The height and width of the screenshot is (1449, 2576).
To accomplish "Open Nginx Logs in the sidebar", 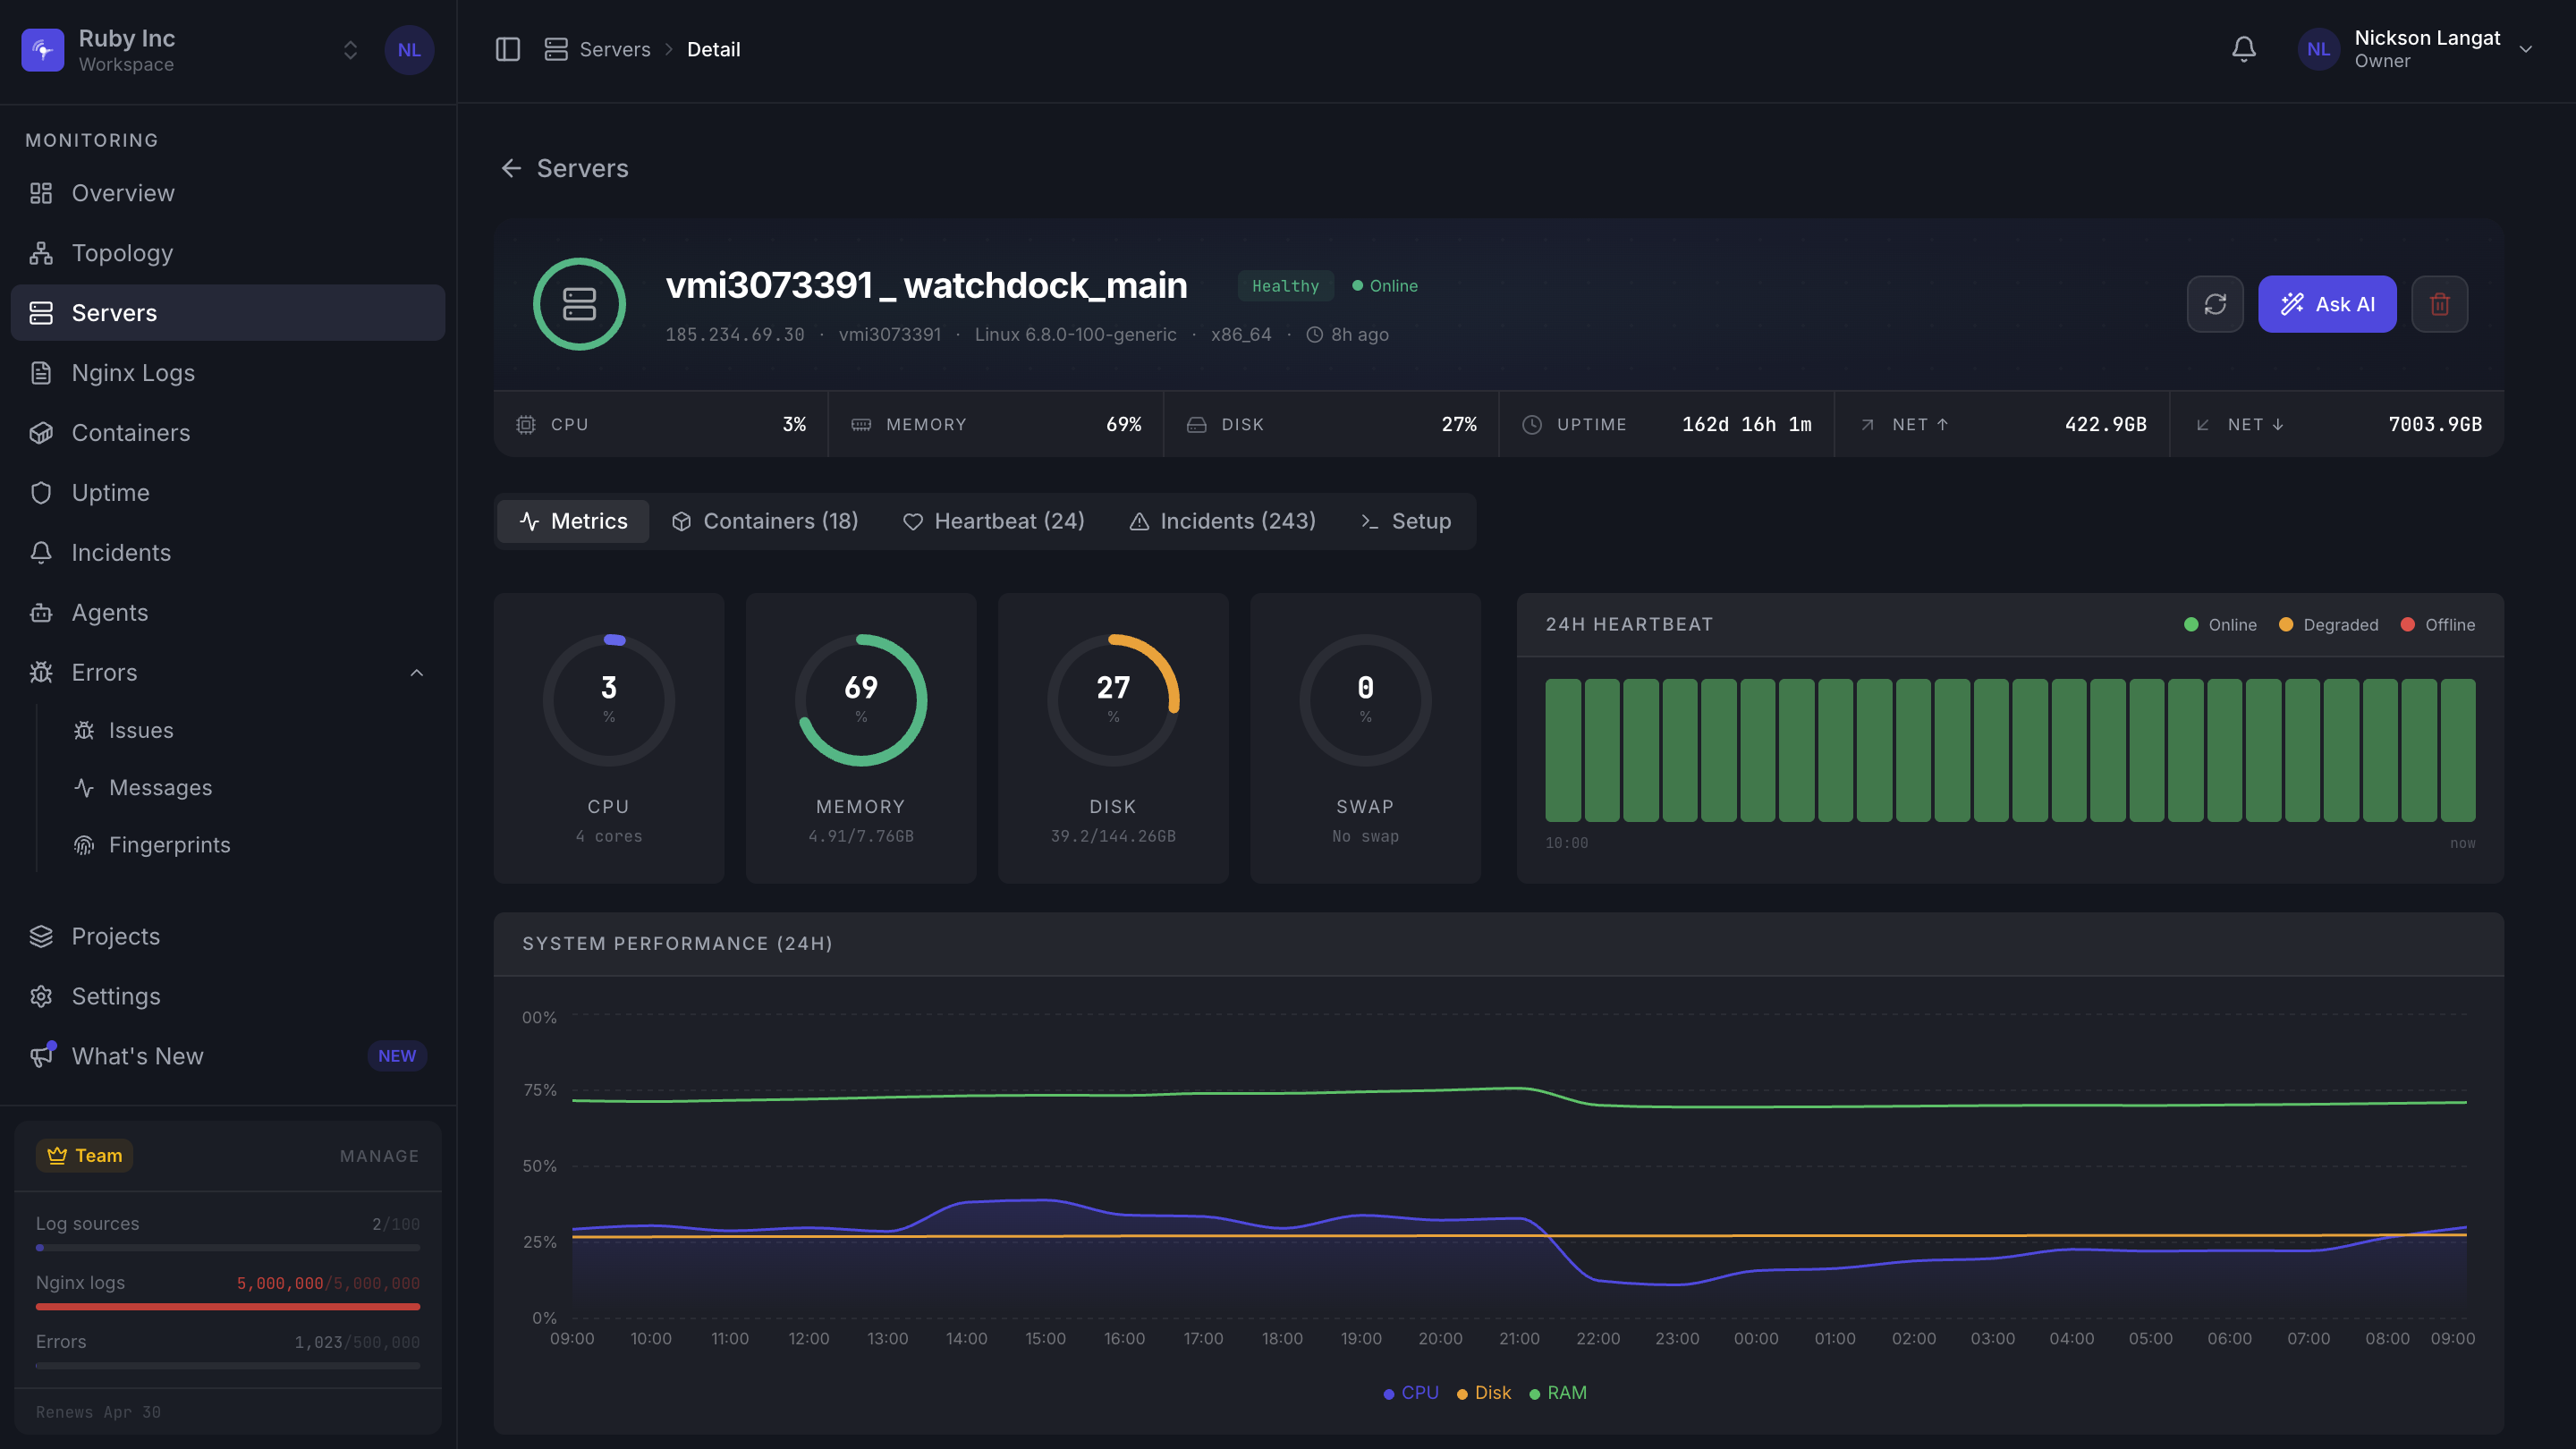I will click(228, 373).
